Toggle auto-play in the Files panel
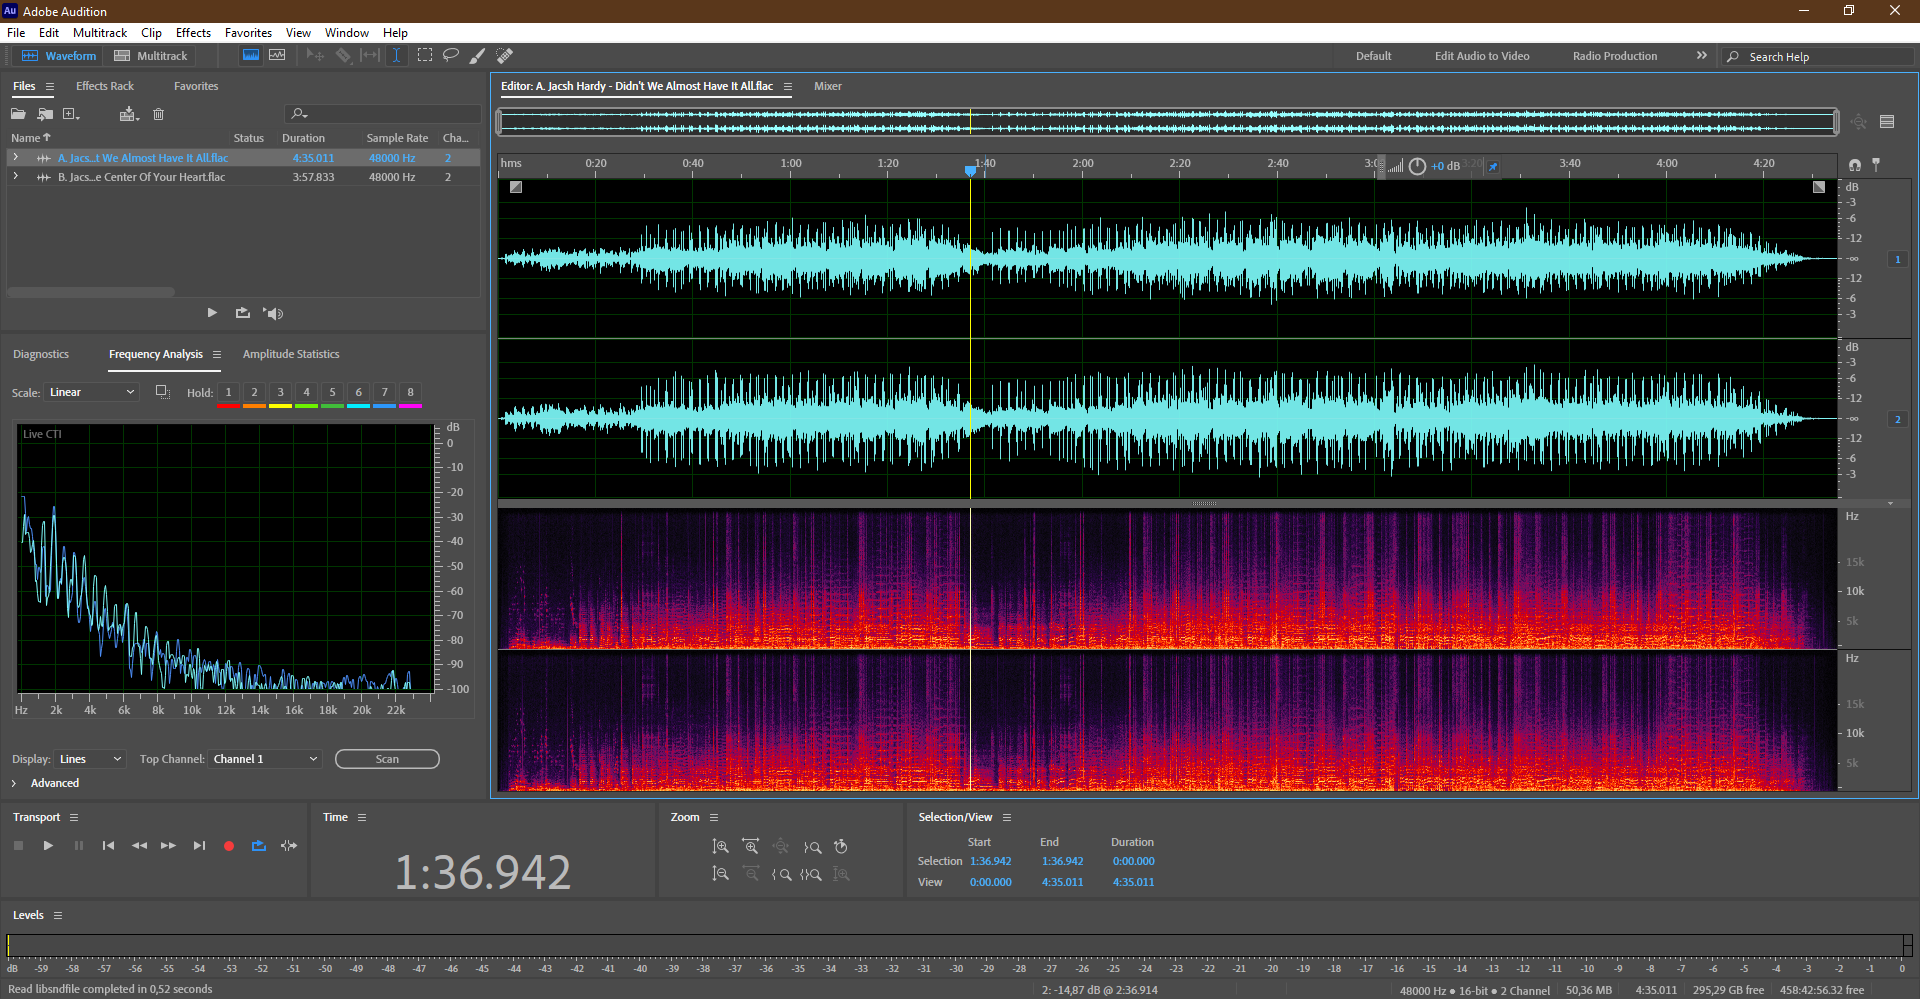 (x=273, y=313)
